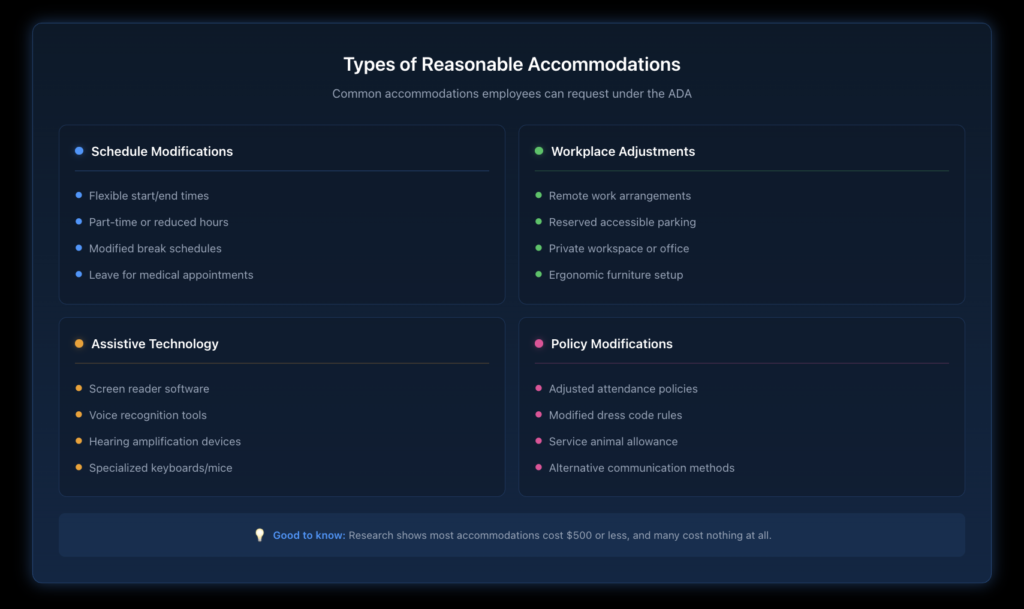Screen dimensions: 1024x609
Task: Click the blue dot beside Schedule Modifications
Action: tap(78, 151)
